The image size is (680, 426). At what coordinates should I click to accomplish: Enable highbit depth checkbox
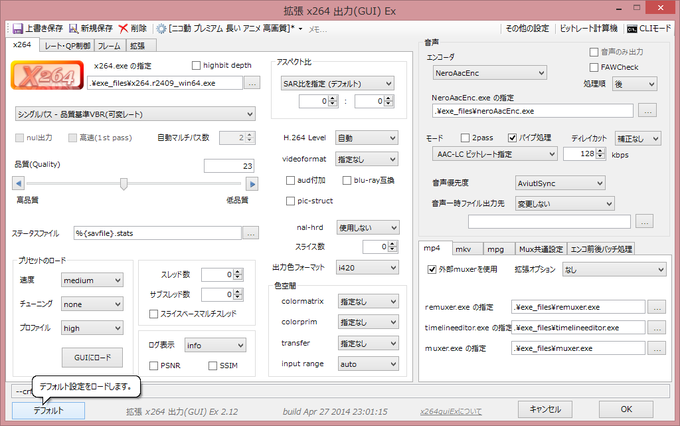coord(196,66)
